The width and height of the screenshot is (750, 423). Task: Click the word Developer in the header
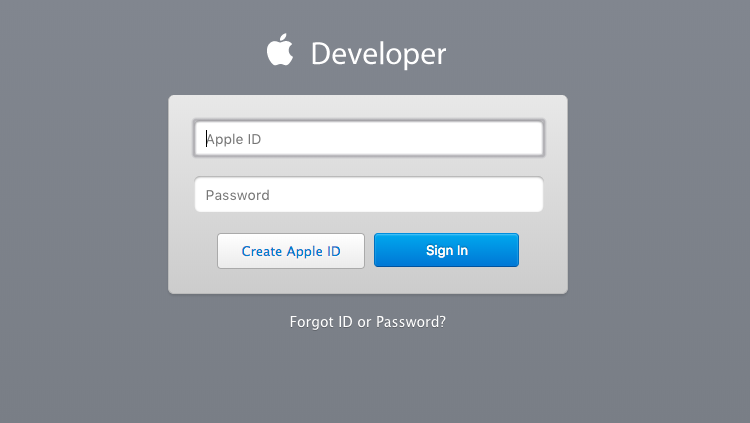click(378, 54)
